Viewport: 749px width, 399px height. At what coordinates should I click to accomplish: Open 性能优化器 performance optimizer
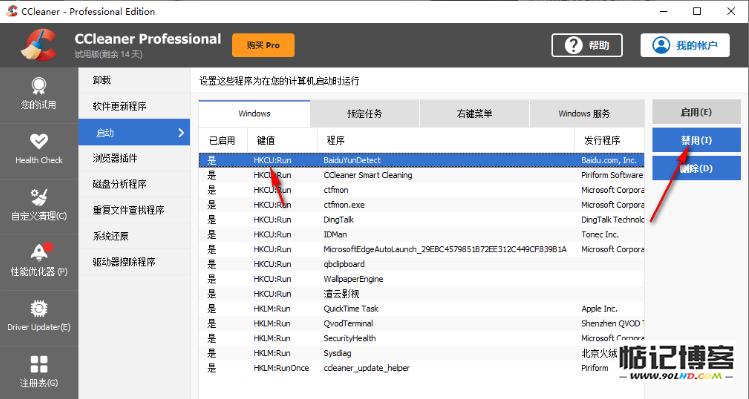pyautogui.click(x=39, y=261)
